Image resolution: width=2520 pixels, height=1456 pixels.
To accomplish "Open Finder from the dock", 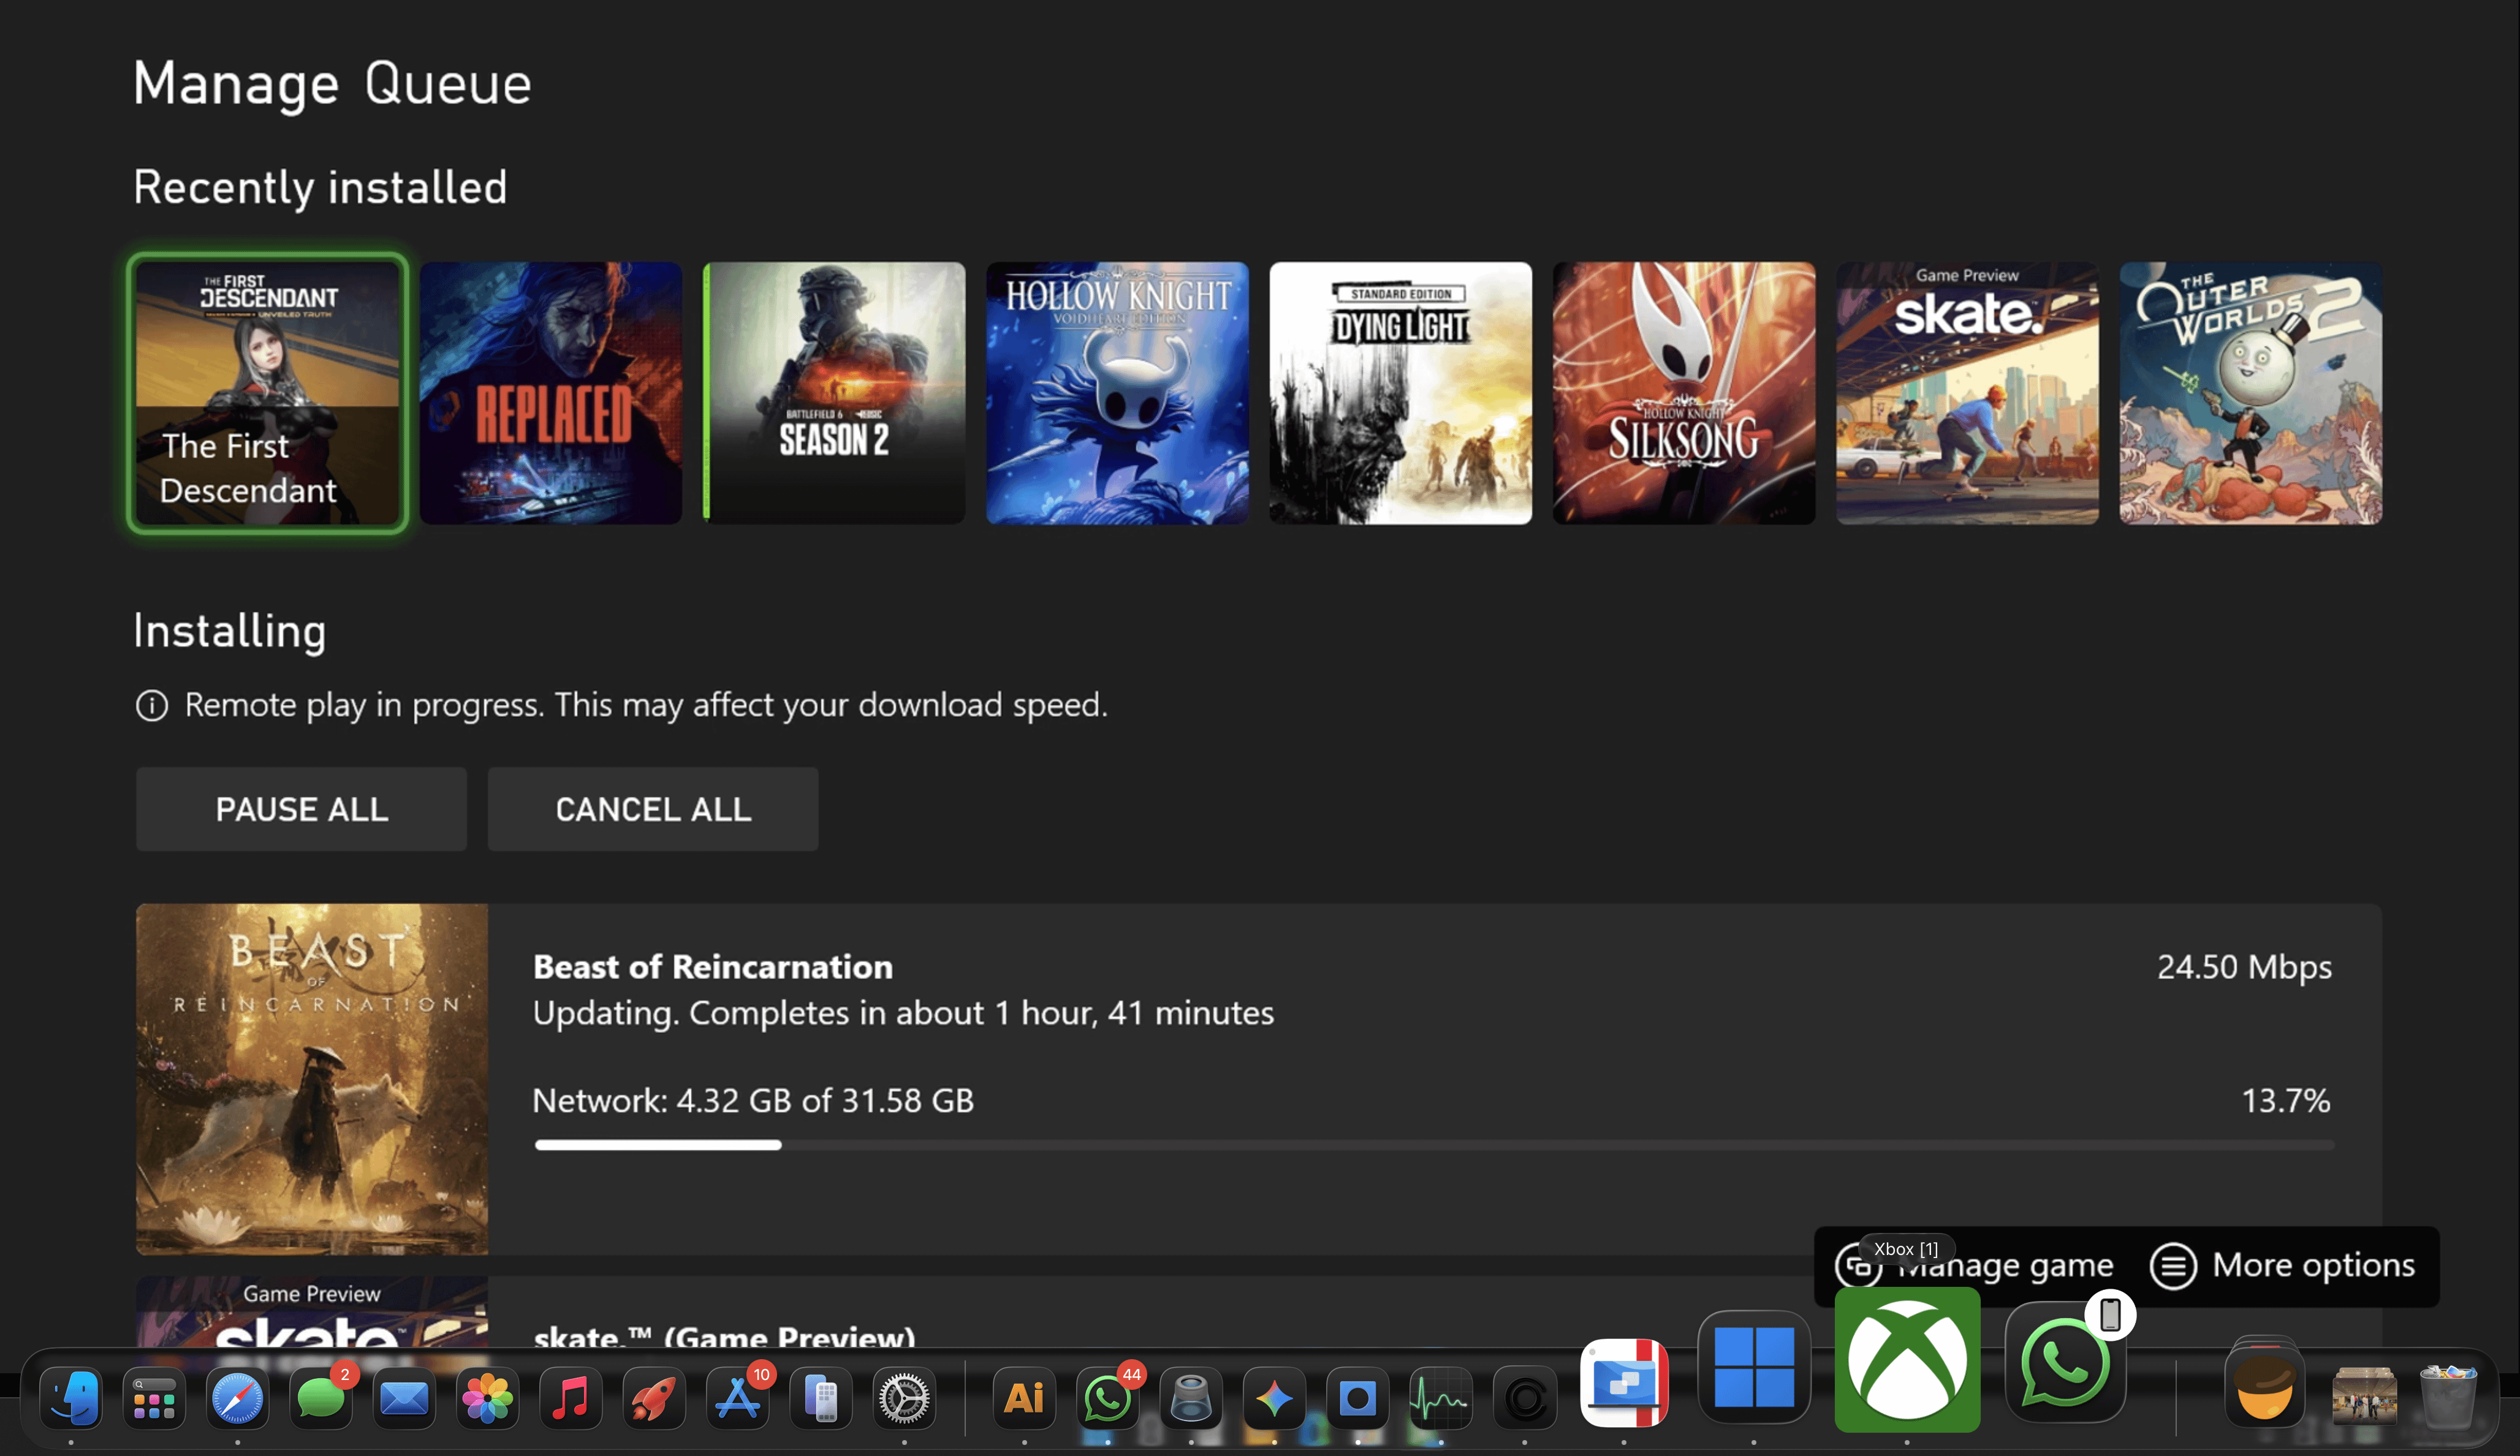I will tap(71, 1398).
